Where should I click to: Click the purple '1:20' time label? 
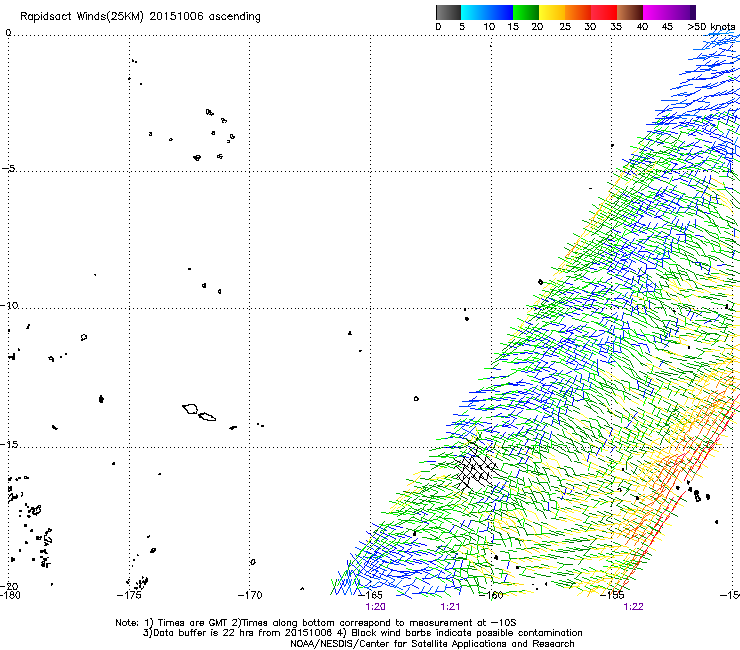(376, 607)
